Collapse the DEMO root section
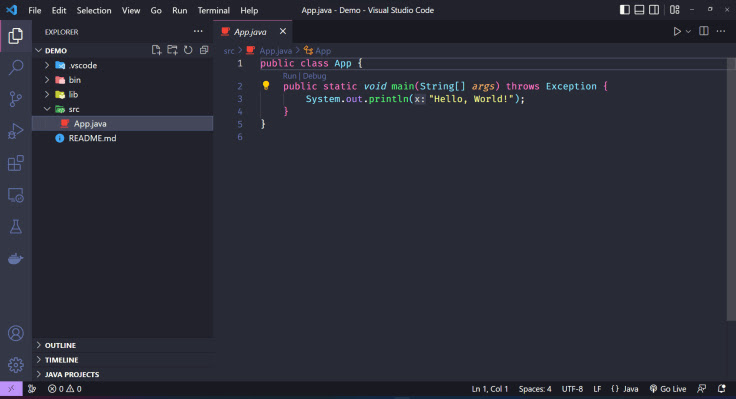 click(38, 50)
